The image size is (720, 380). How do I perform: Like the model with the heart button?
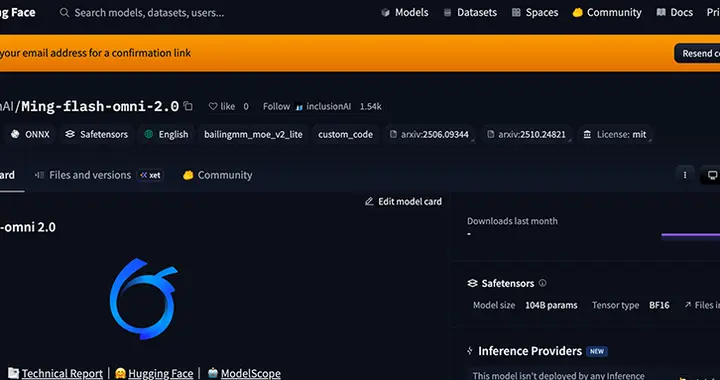pos(222,106)
